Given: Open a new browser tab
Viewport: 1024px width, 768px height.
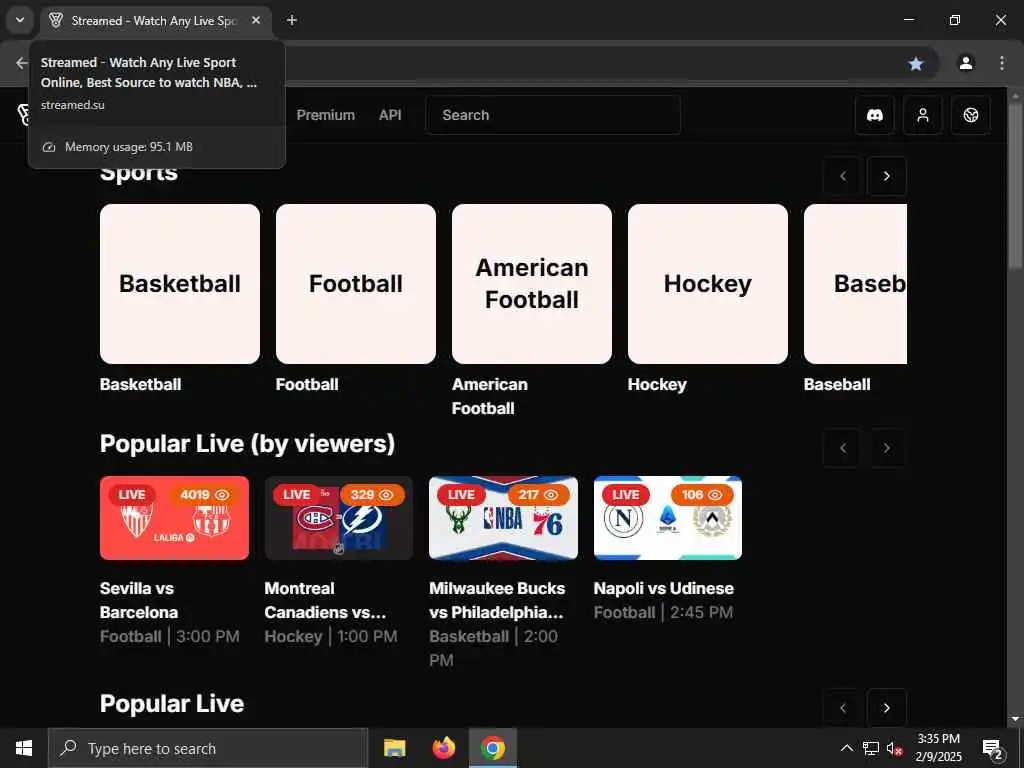Looking at the screenshot, I should [x=292, y=20].
